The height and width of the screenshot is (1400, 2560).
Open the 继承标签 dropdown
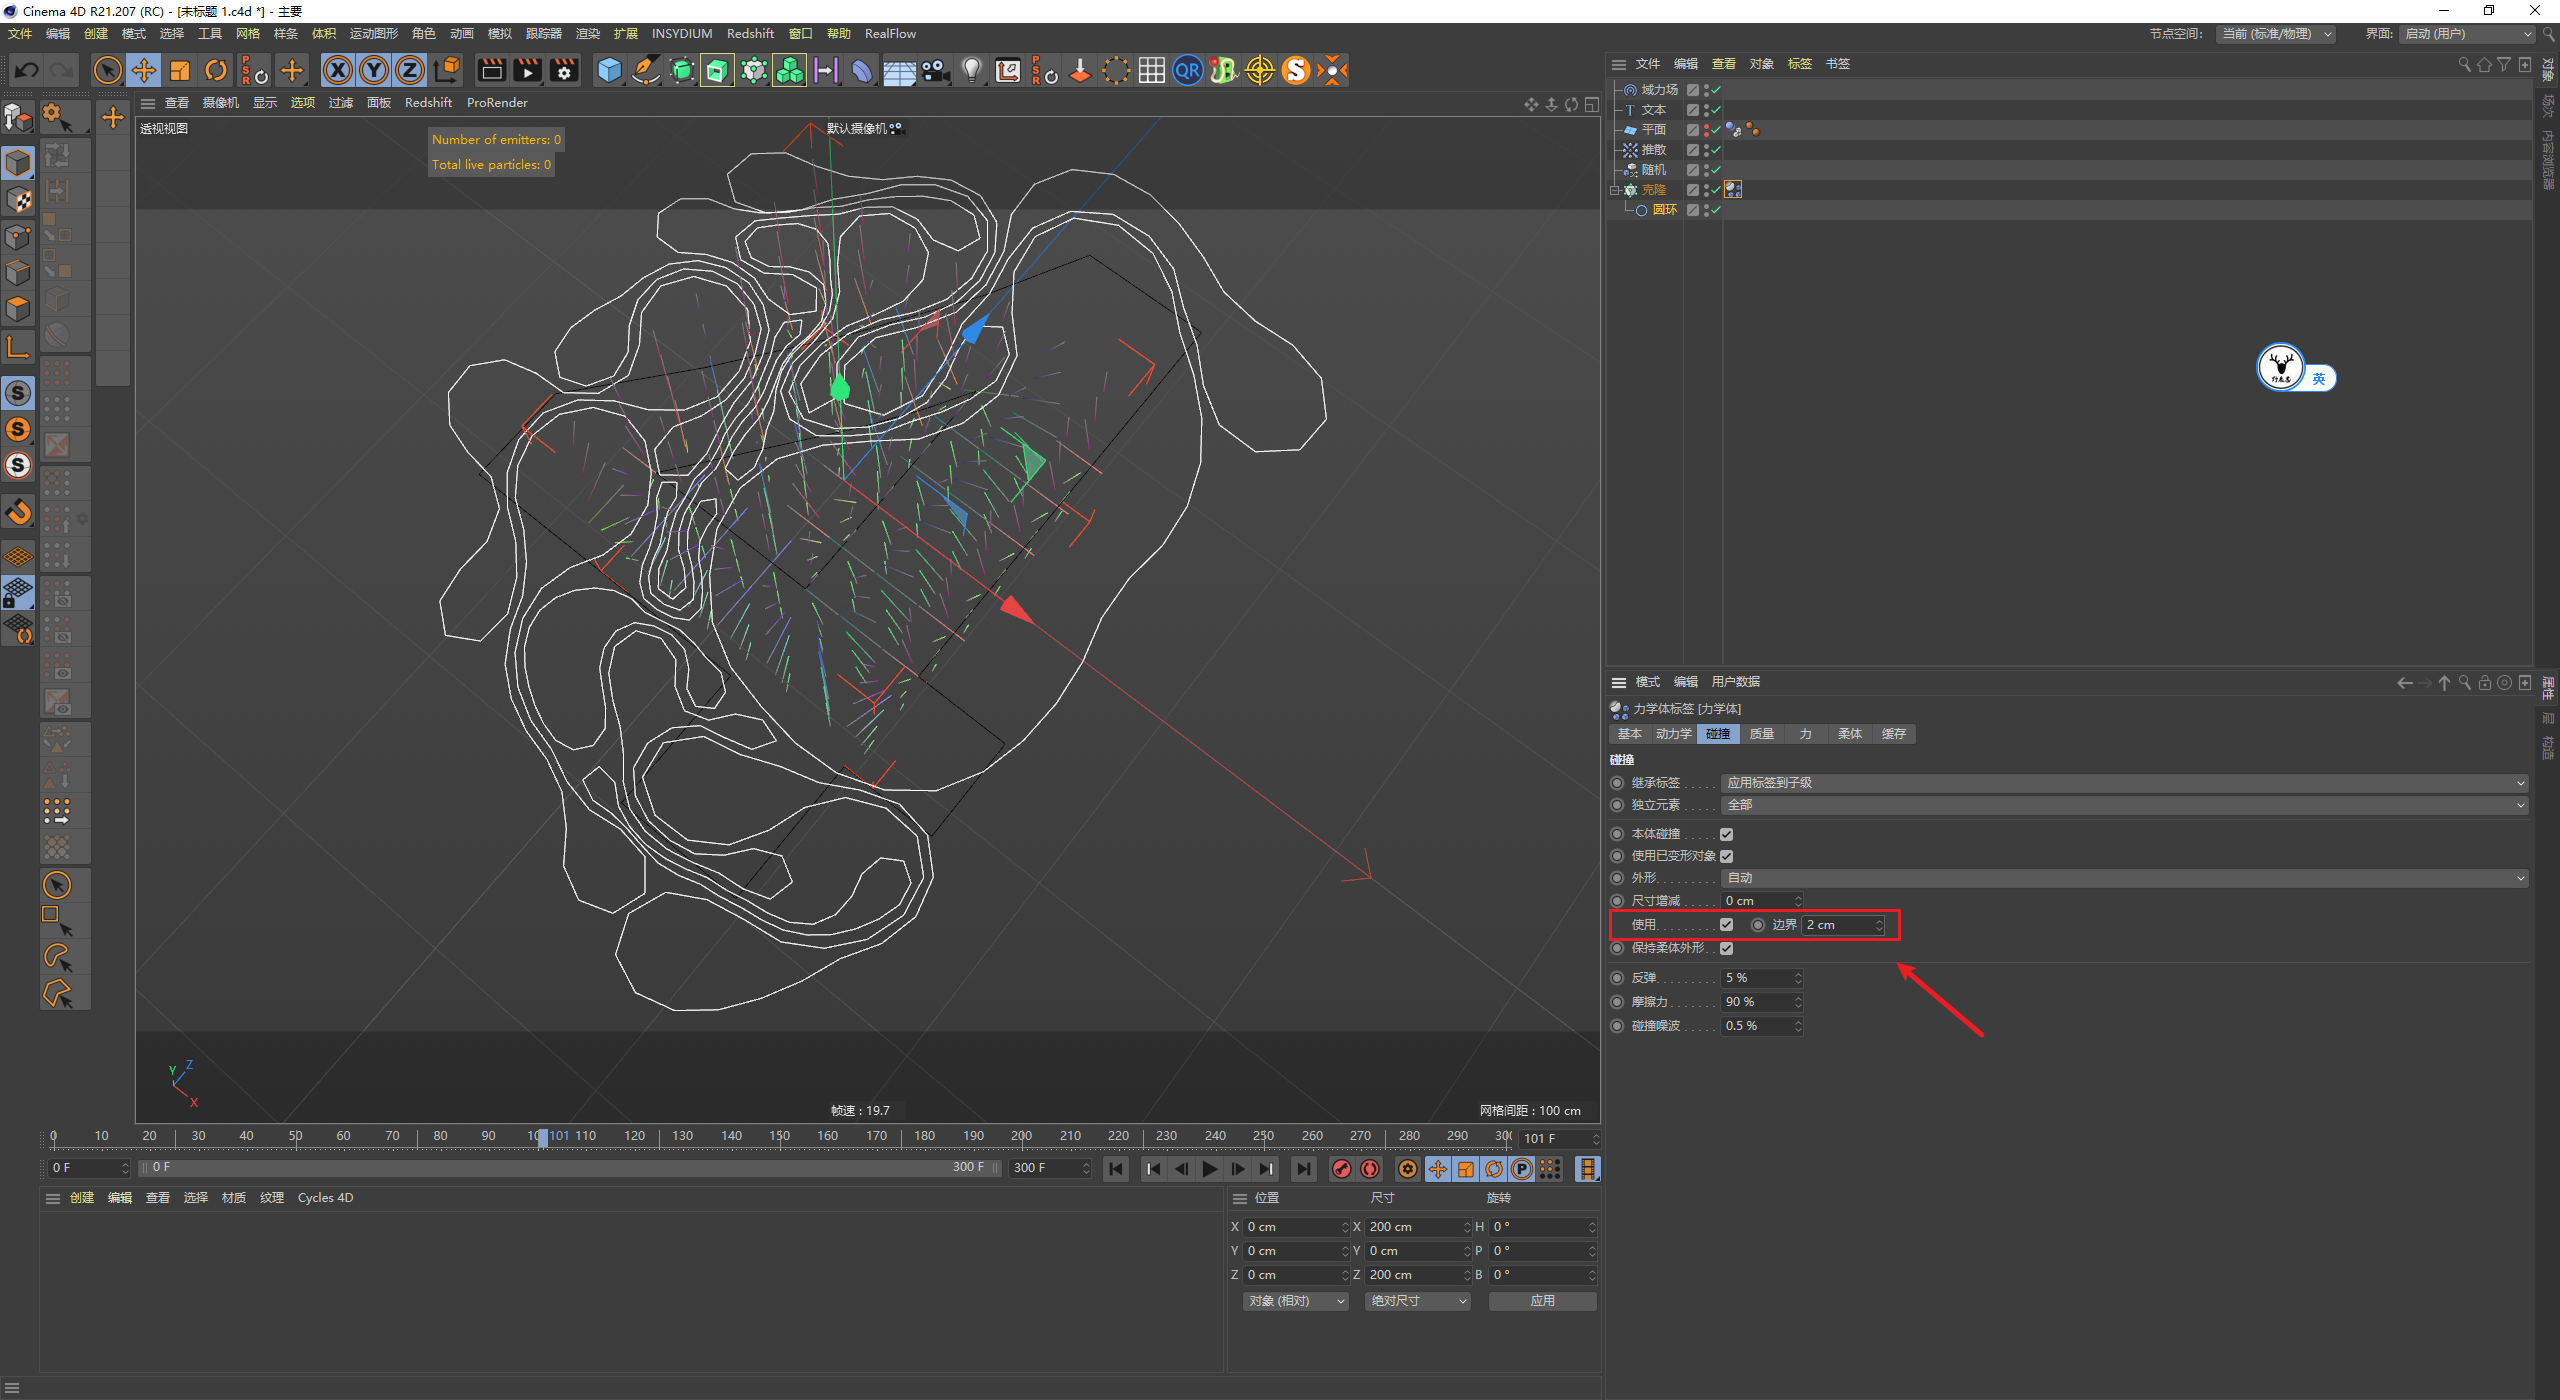pos(2123,783)
